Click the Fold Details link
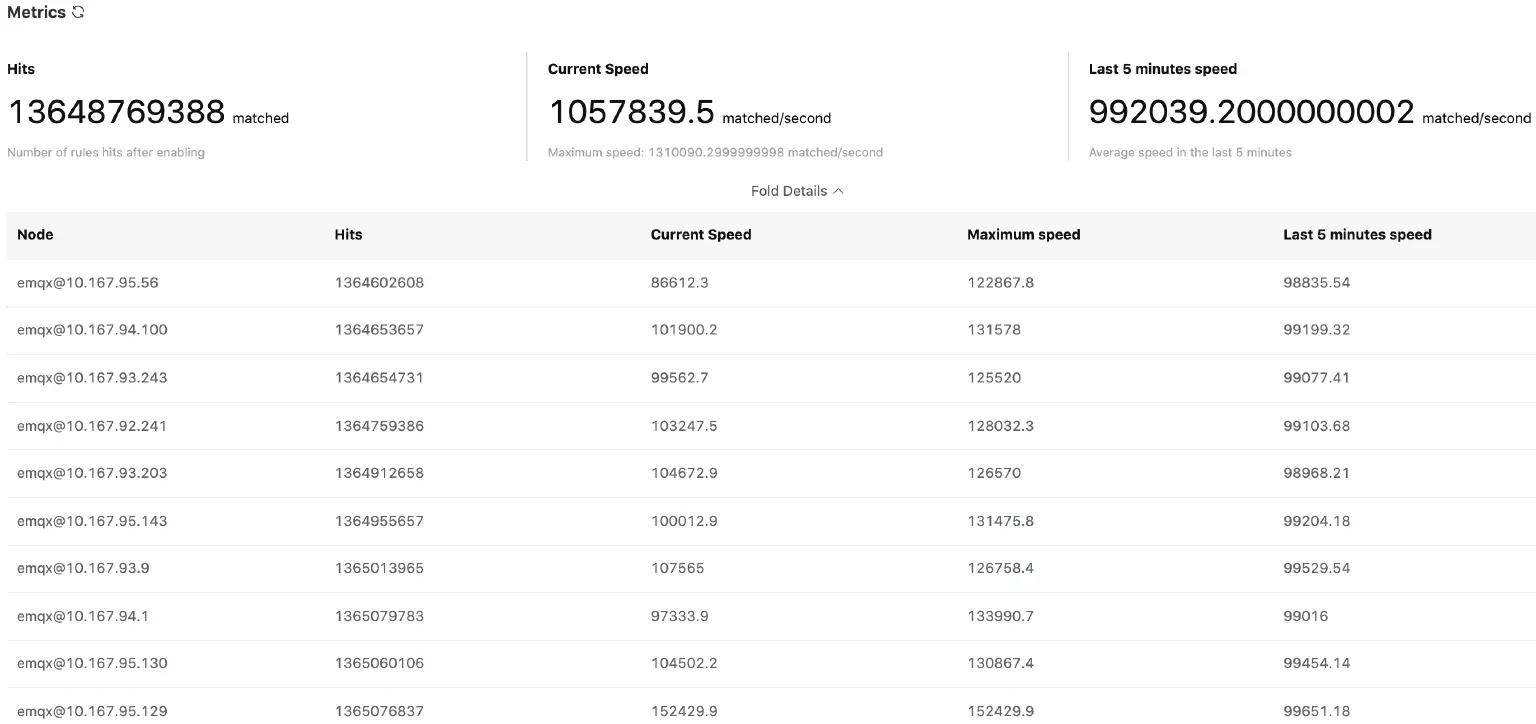This screenshot has height=724, width=1536. click(788, 190)
